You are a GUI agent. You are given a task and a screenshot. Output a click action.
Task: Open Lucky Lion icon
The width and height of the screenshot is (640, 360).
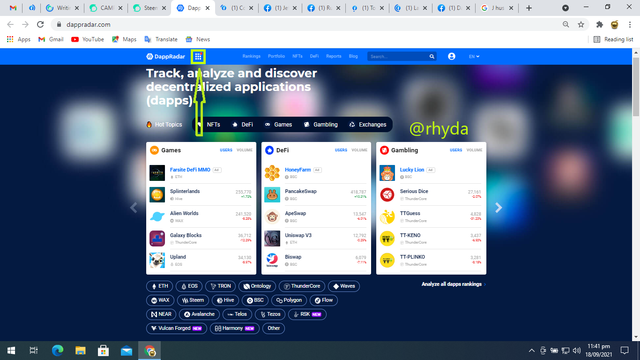click(387, 173)
